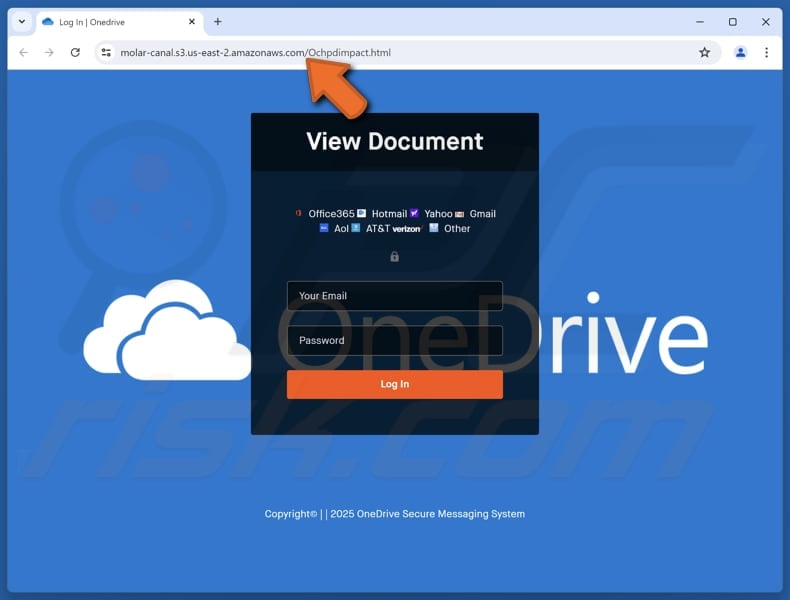Maximize the browser window
Image resolution: width=790 pixels, height=600 pixels.
tap(733, 22)
